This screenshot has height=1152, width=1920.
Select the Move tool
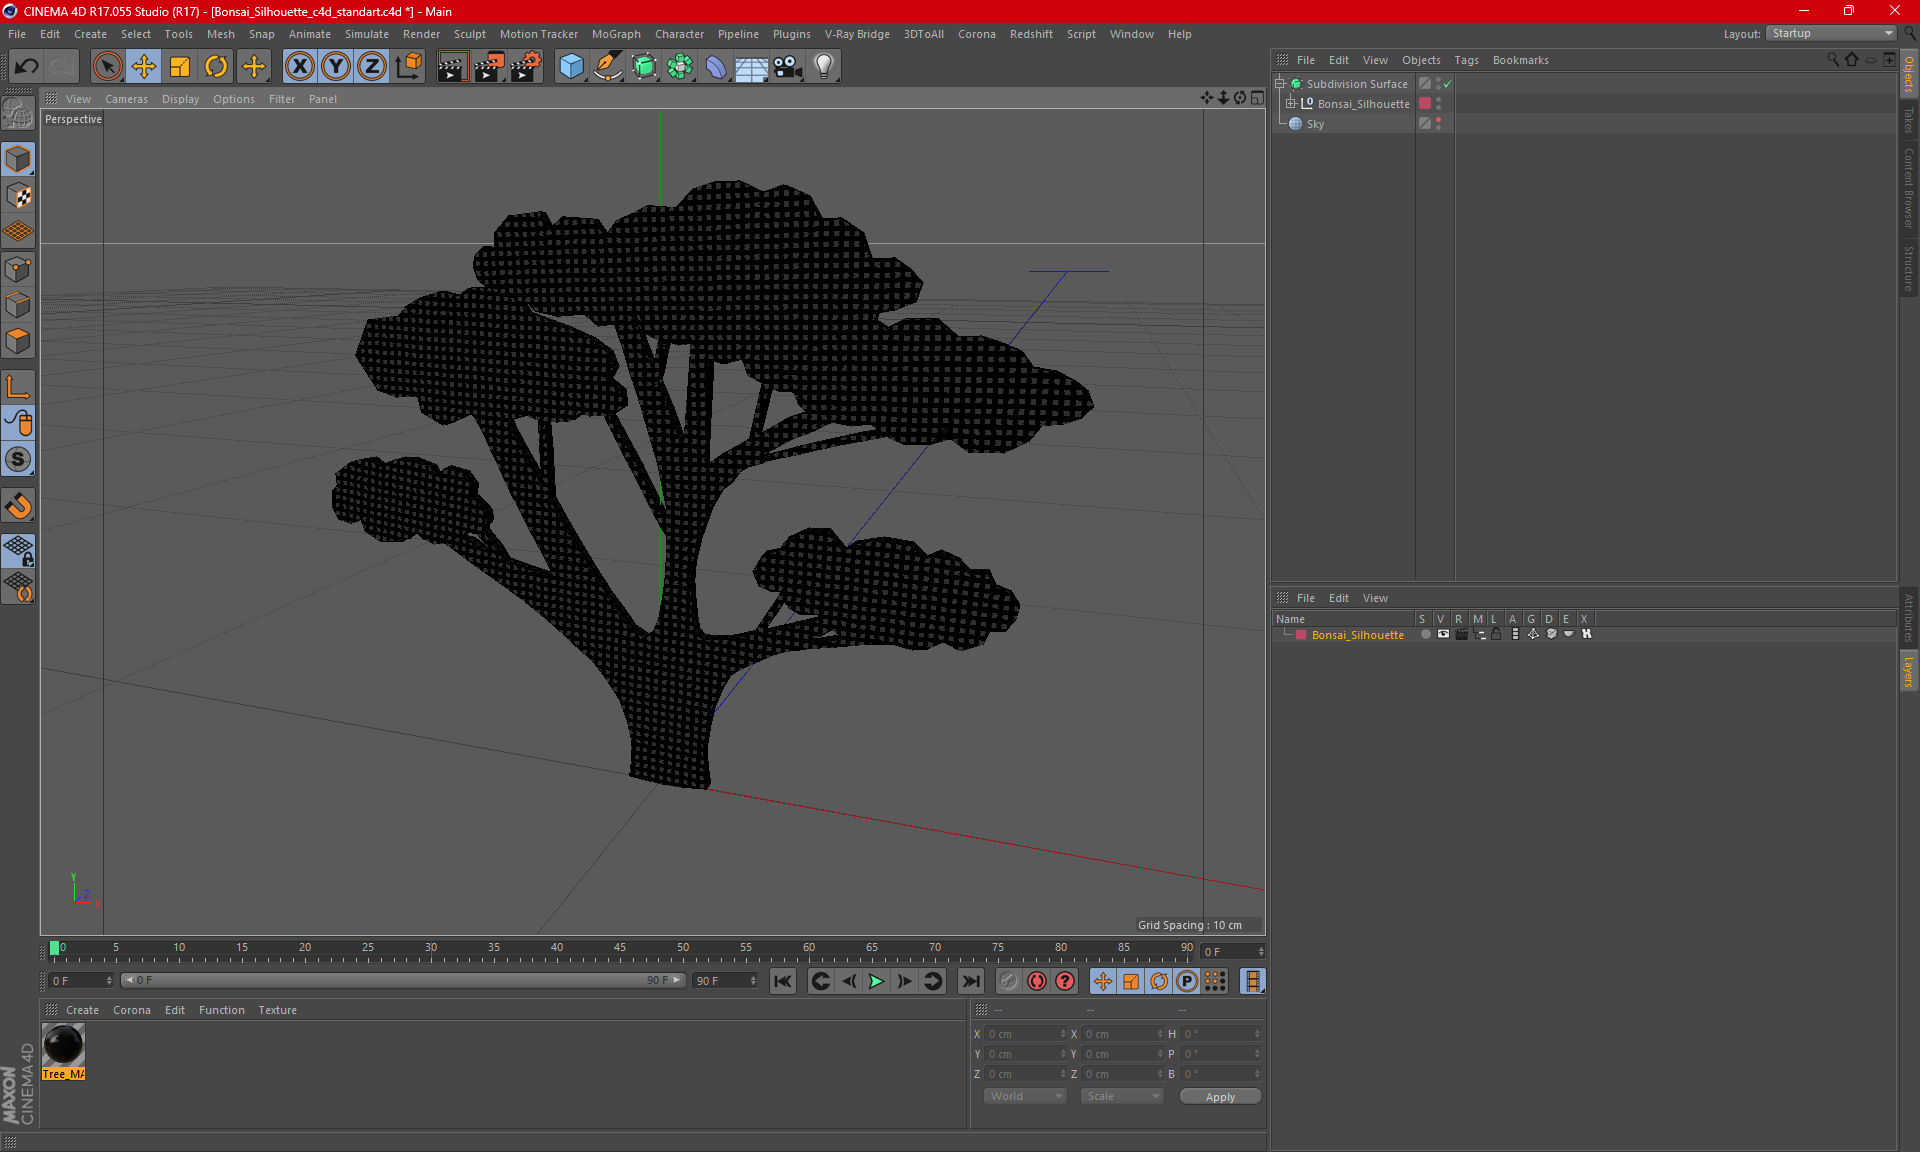point(144,67)
